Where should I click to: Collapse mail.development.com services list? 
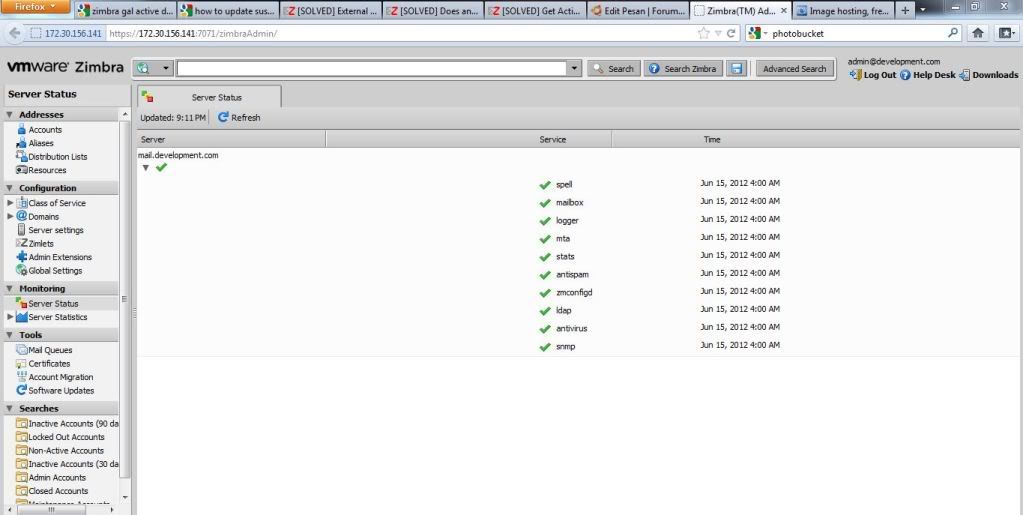(x=146, y=168)
